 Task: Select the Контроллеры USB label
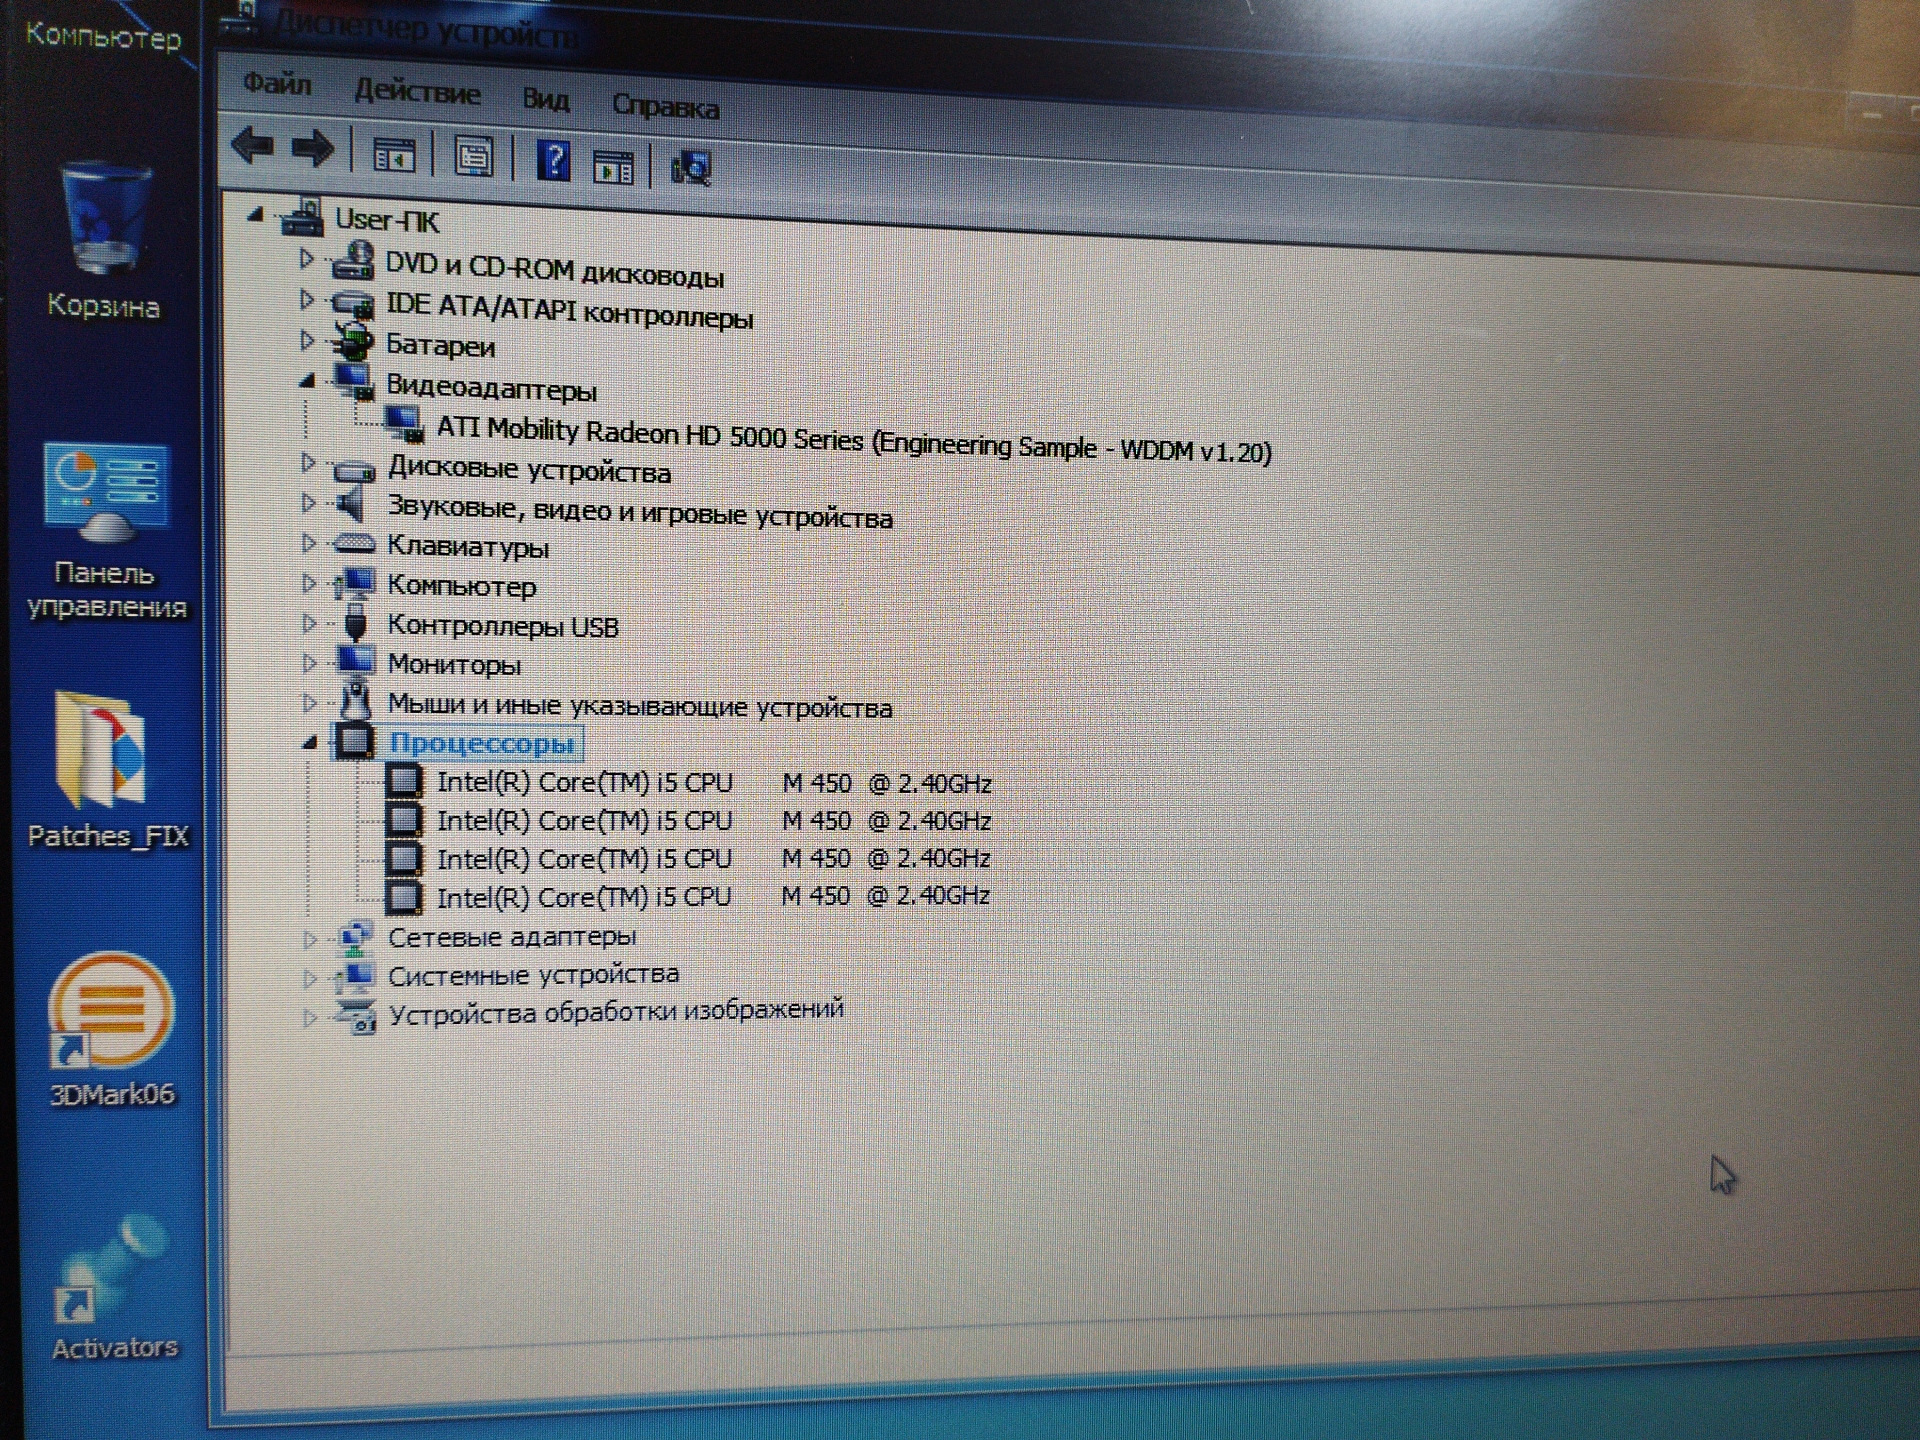point(503,626)
